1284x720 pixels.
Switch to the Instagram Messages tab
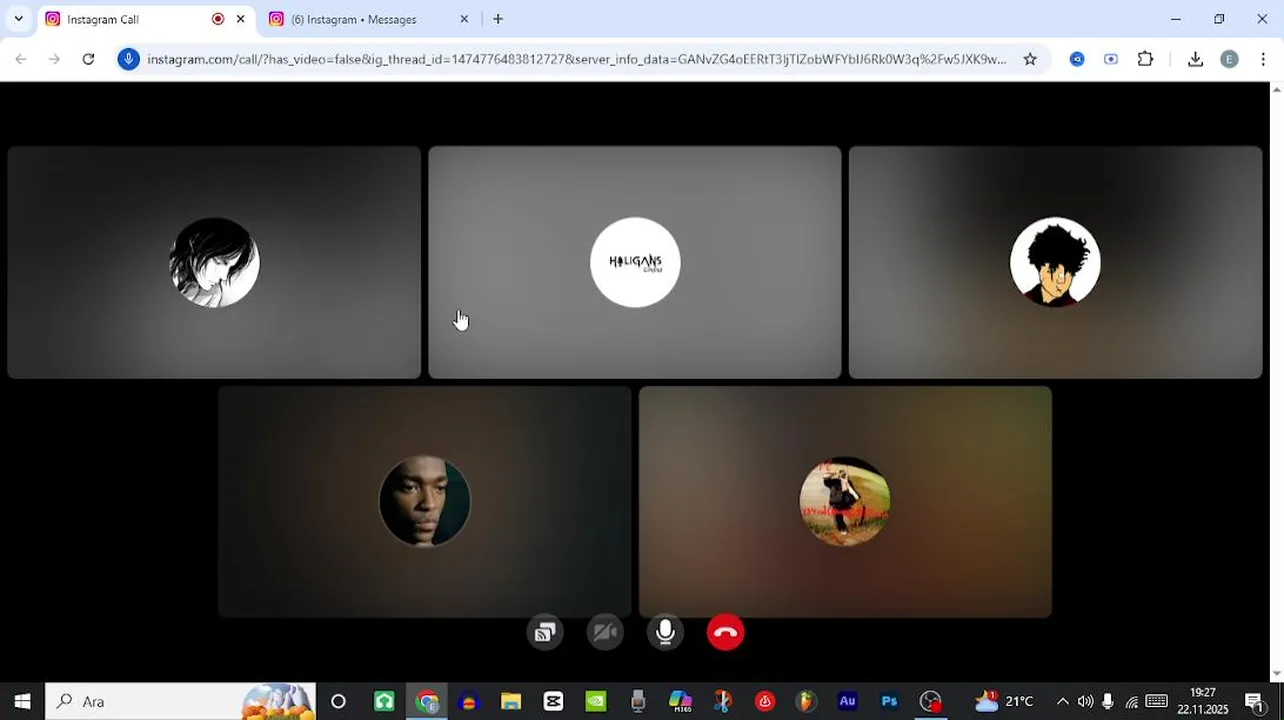point(368,19)
